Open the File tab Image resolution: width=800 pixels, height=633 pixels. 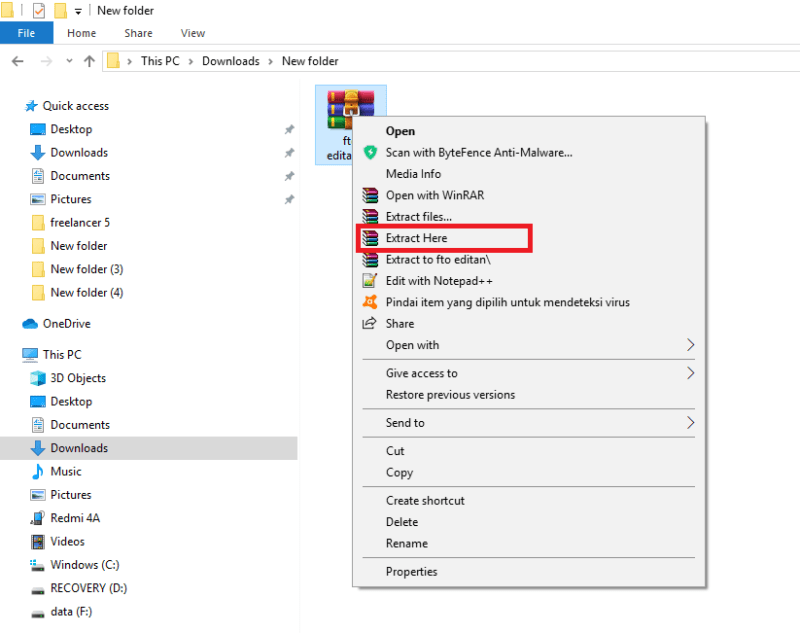click(x=27, y=33)
